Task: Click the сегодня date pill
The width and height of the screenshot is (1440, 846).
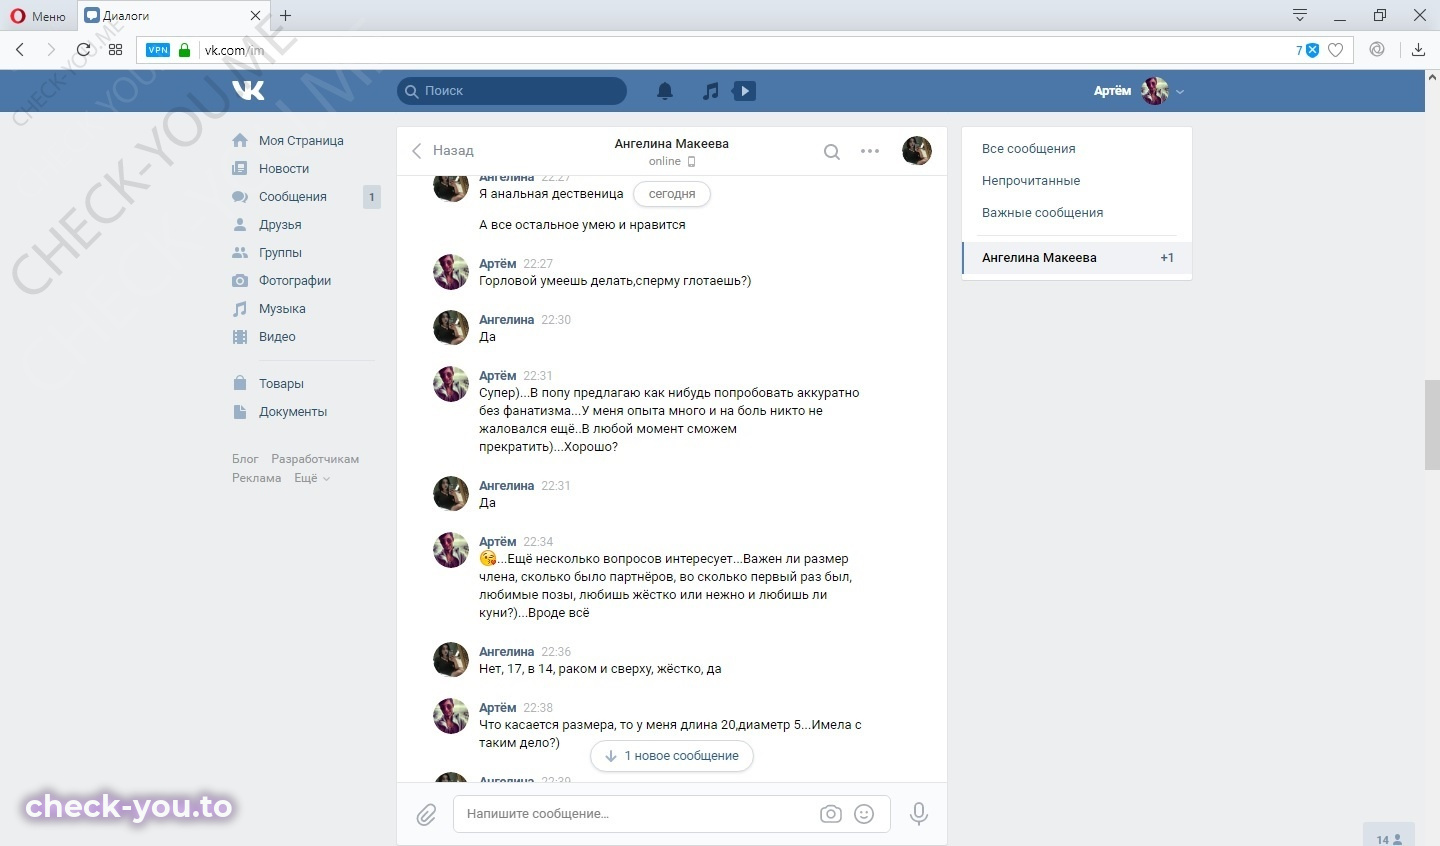Action: pyautogui.click(x=672, y=194)
